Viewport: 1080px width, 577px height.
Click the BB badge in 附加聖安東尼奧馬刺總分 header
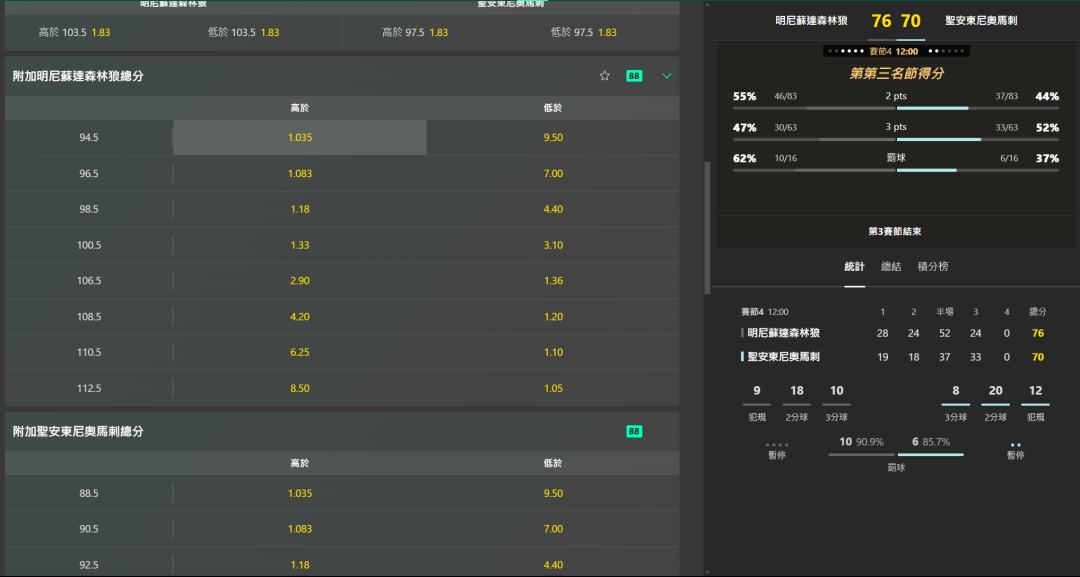click(x=634, y=431)
